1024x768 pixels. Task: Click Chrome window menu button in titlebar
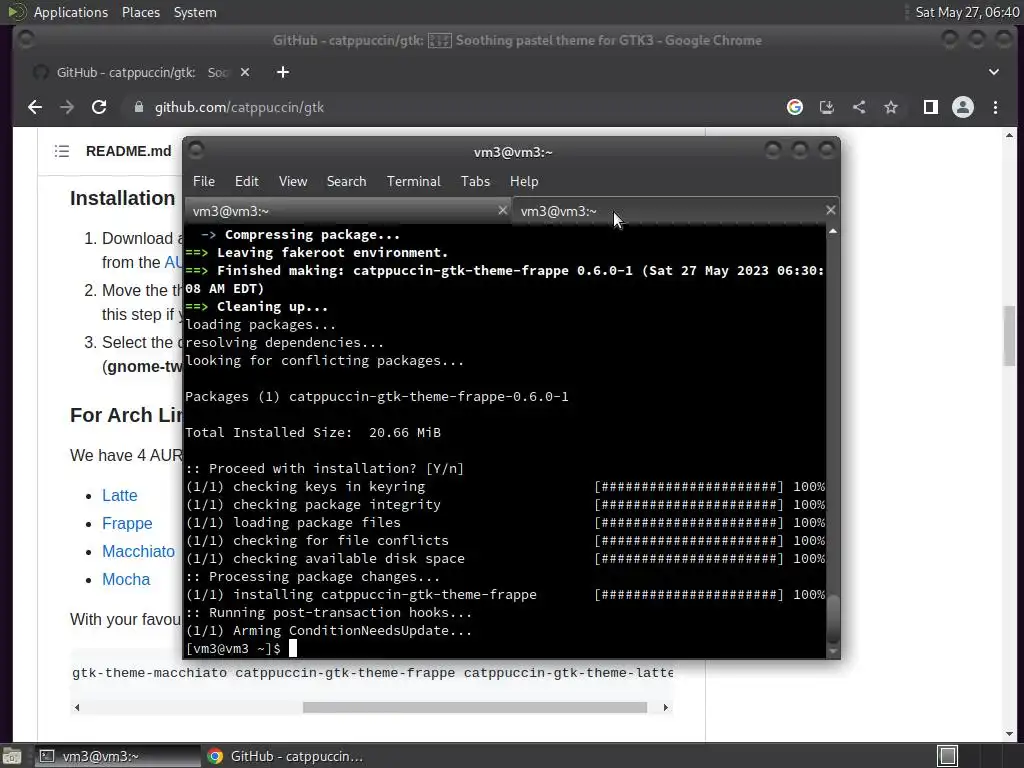[x=26, y=40]
